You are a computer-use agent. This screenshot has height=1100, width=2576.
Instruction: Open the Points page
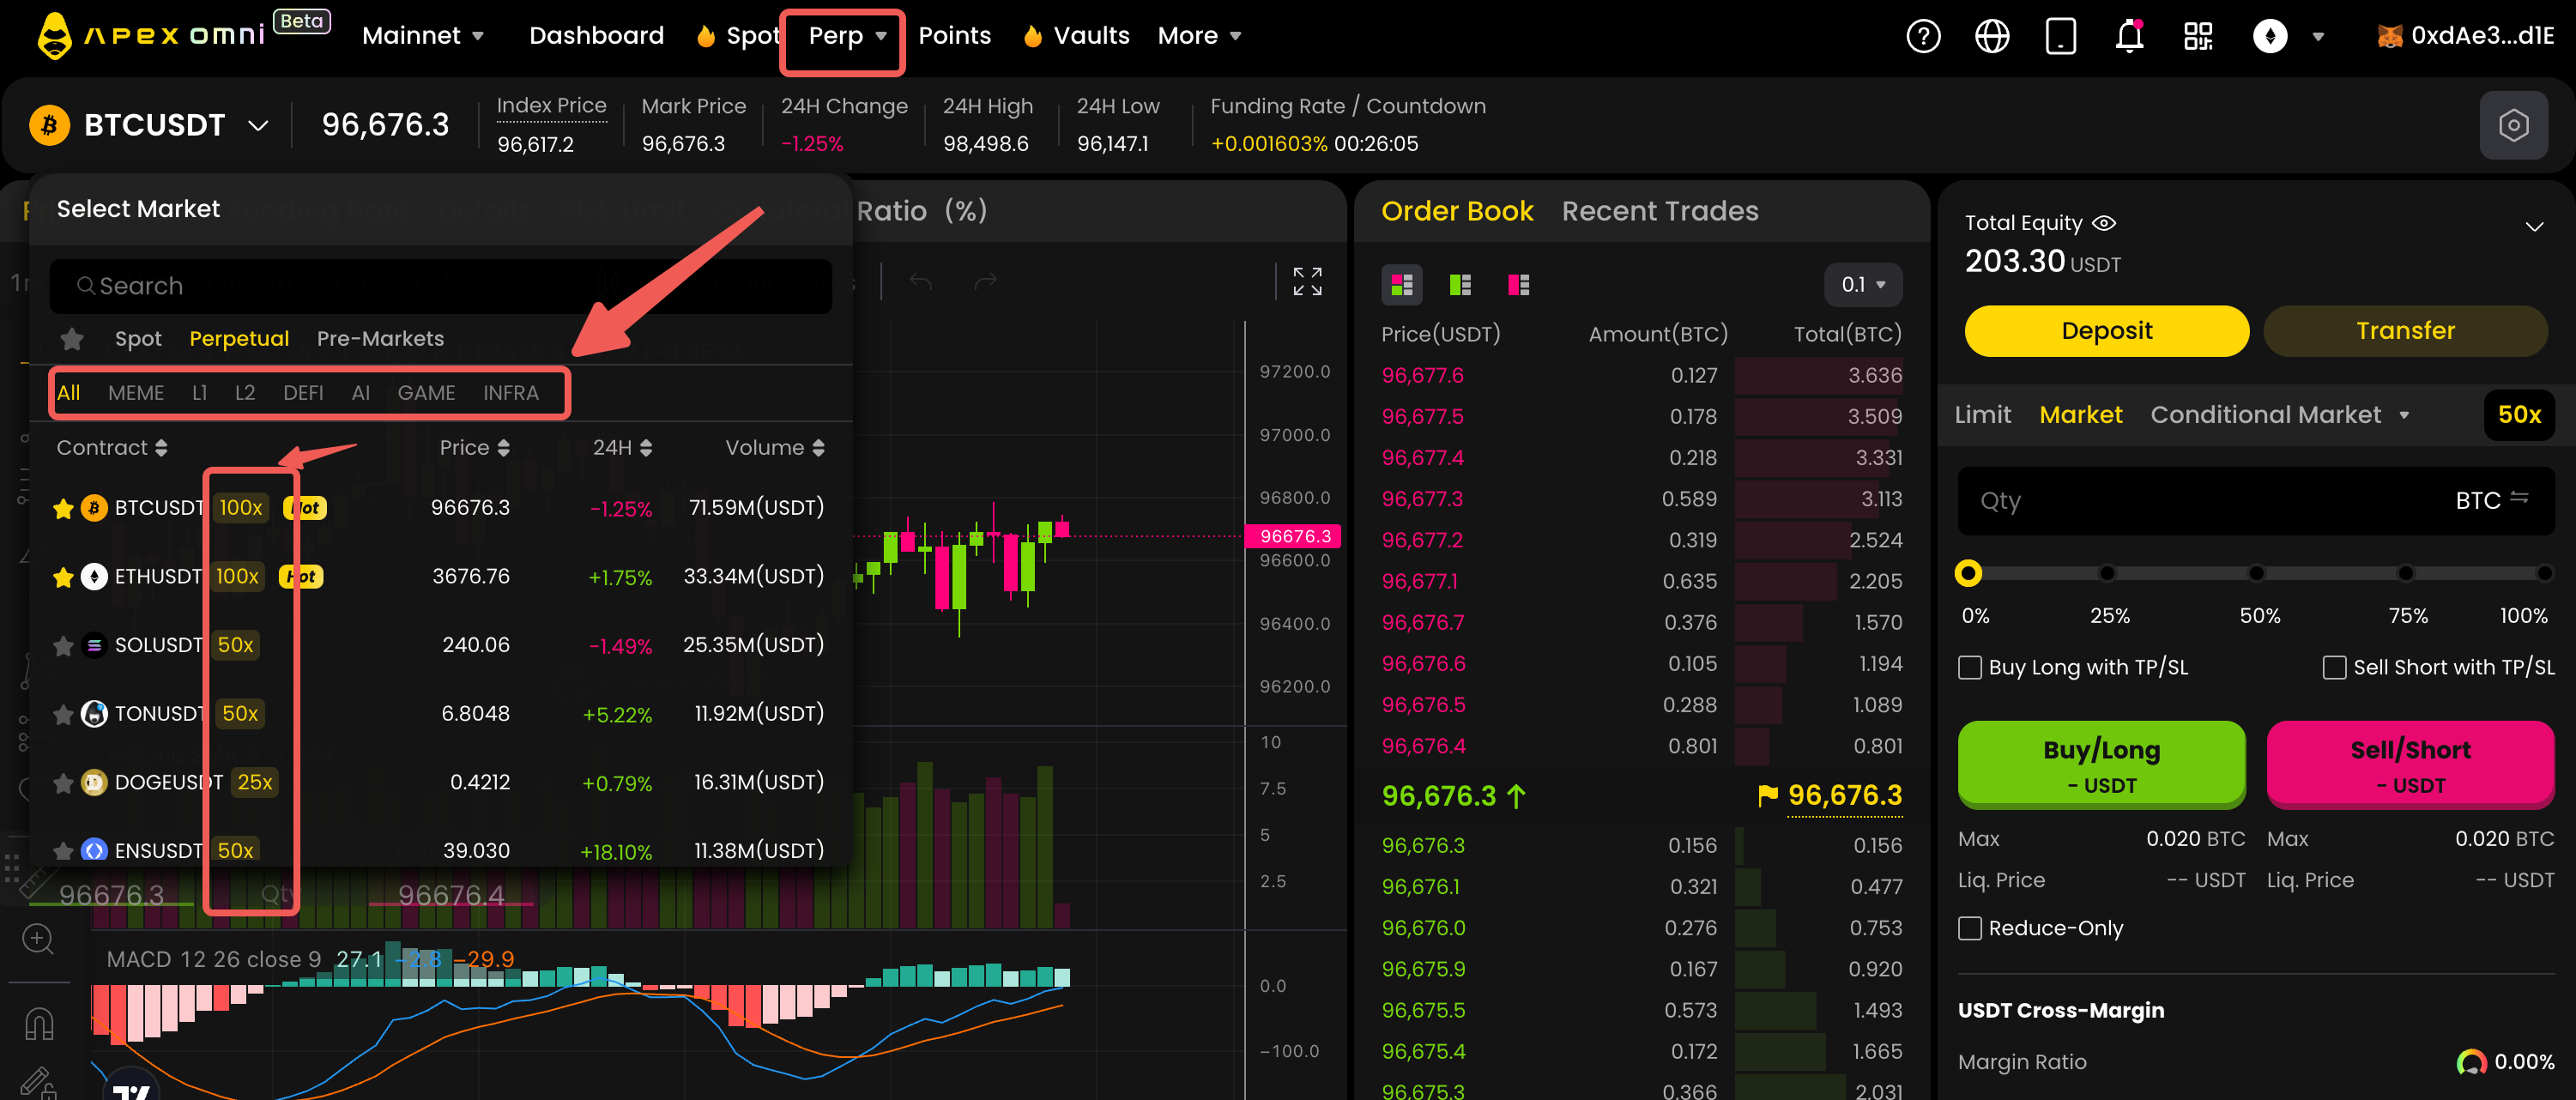954,36
